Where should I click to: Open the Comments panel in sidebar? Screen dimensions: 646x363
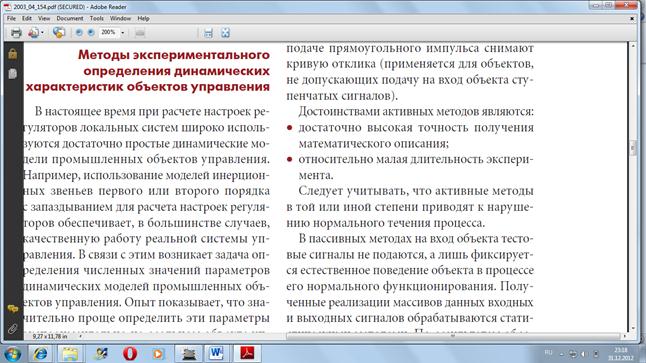(13, 309)
